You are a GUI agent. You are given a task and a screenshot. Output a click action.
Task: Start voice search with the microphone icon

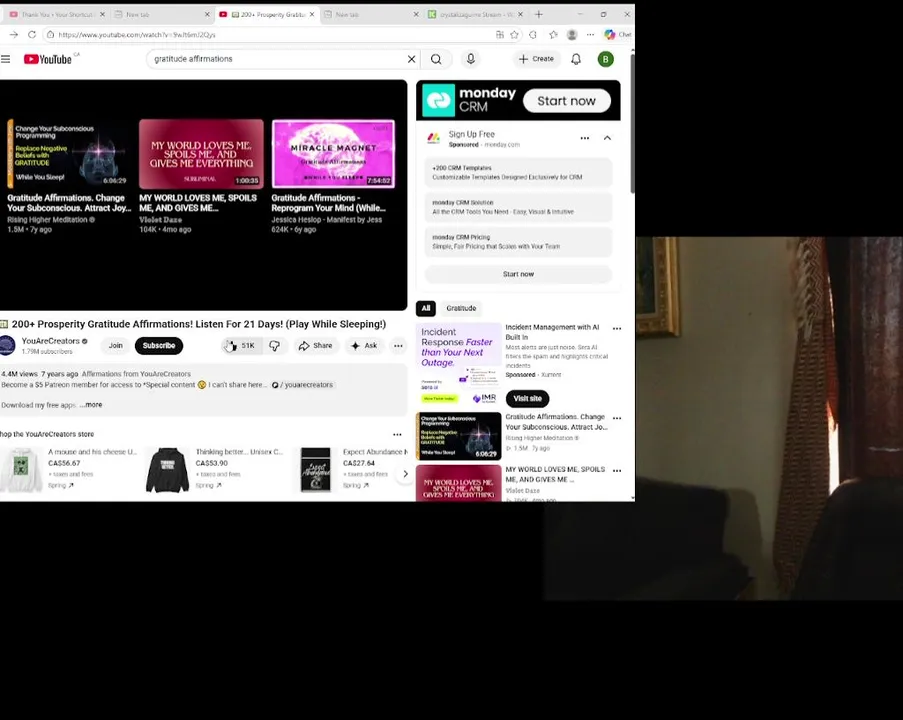click(x=471, y=59)
